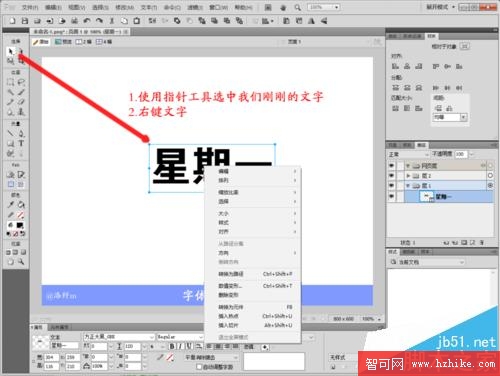Viewport: 500px width, 376px height.
Task: Click the Save icon in main toolbar
Action: [24, 21]
